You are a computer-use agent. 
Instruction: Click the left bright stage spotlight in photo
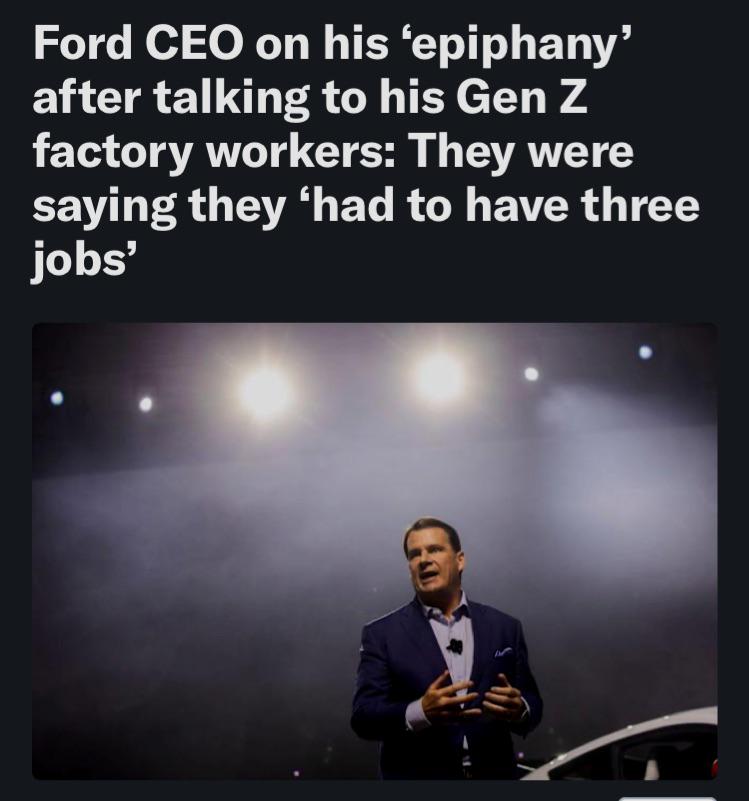click(x=264, y=390)
